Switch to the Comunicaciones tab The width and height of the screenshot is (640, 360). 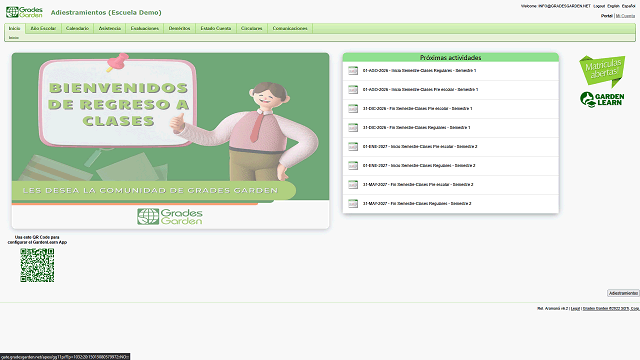(x=290, y=28)
